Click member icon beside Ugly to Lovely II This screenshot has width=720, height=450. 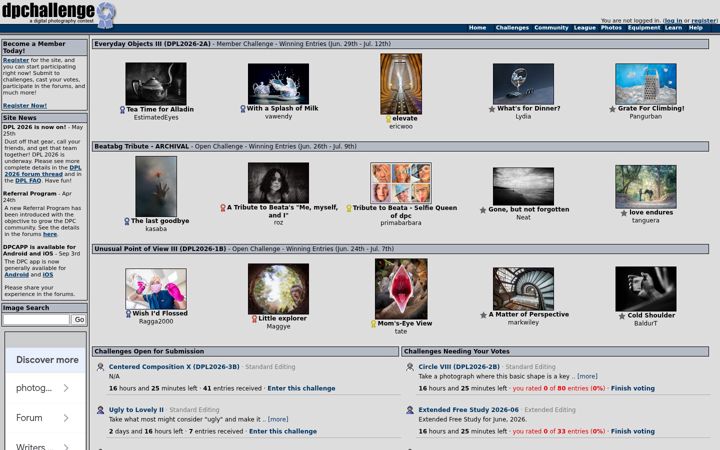coord(101,410)
